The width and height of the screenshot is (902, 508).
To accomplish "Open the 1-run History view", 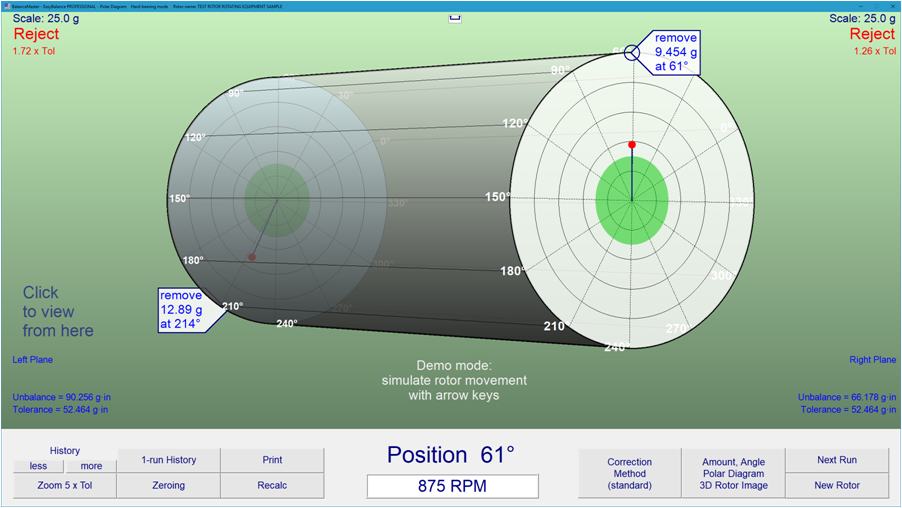I will pyautogui.click(x=168, y=460).
